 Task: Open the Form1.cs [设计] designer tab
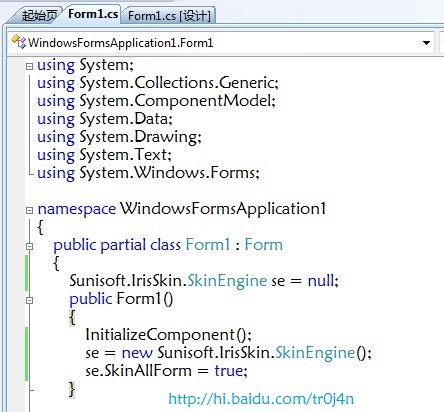pyautogui.click(x=169, y=16)
